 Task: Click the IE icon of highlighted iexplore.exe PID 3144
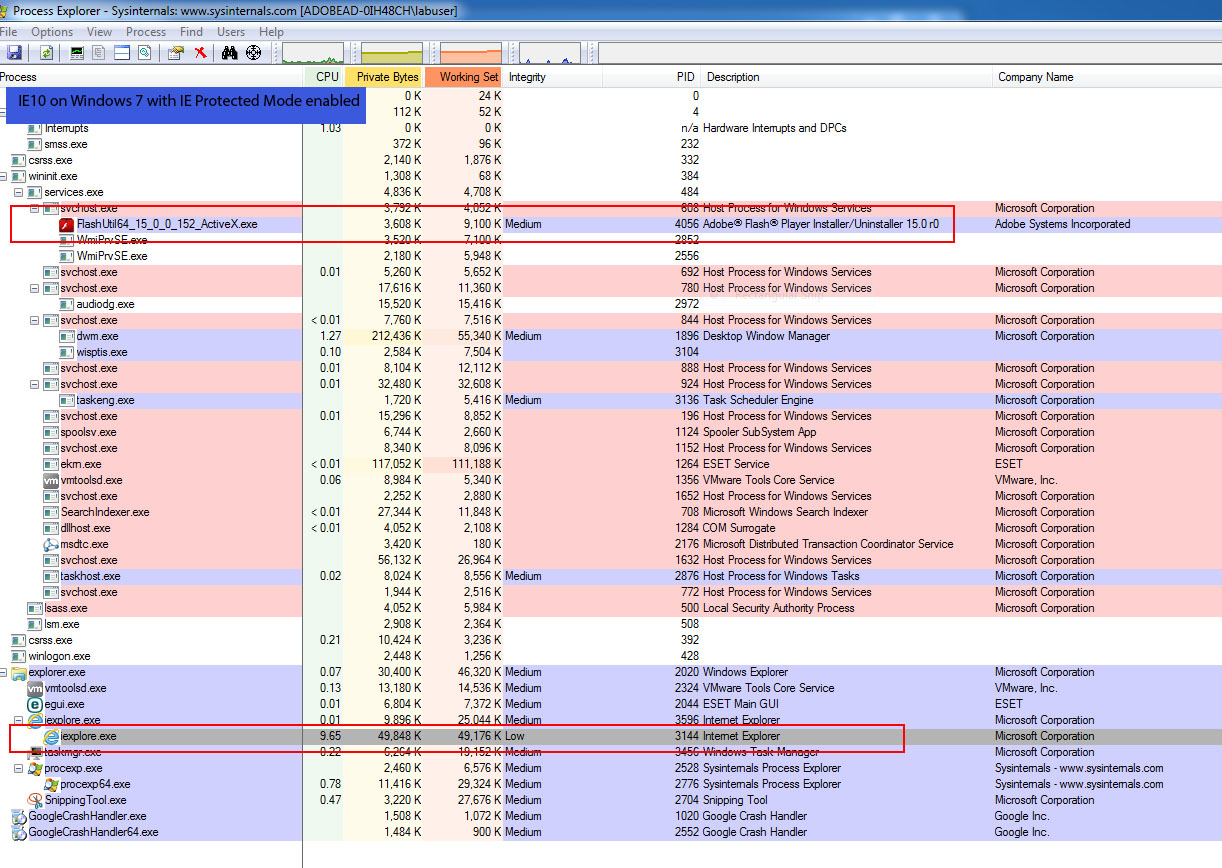tap(52, 736)
